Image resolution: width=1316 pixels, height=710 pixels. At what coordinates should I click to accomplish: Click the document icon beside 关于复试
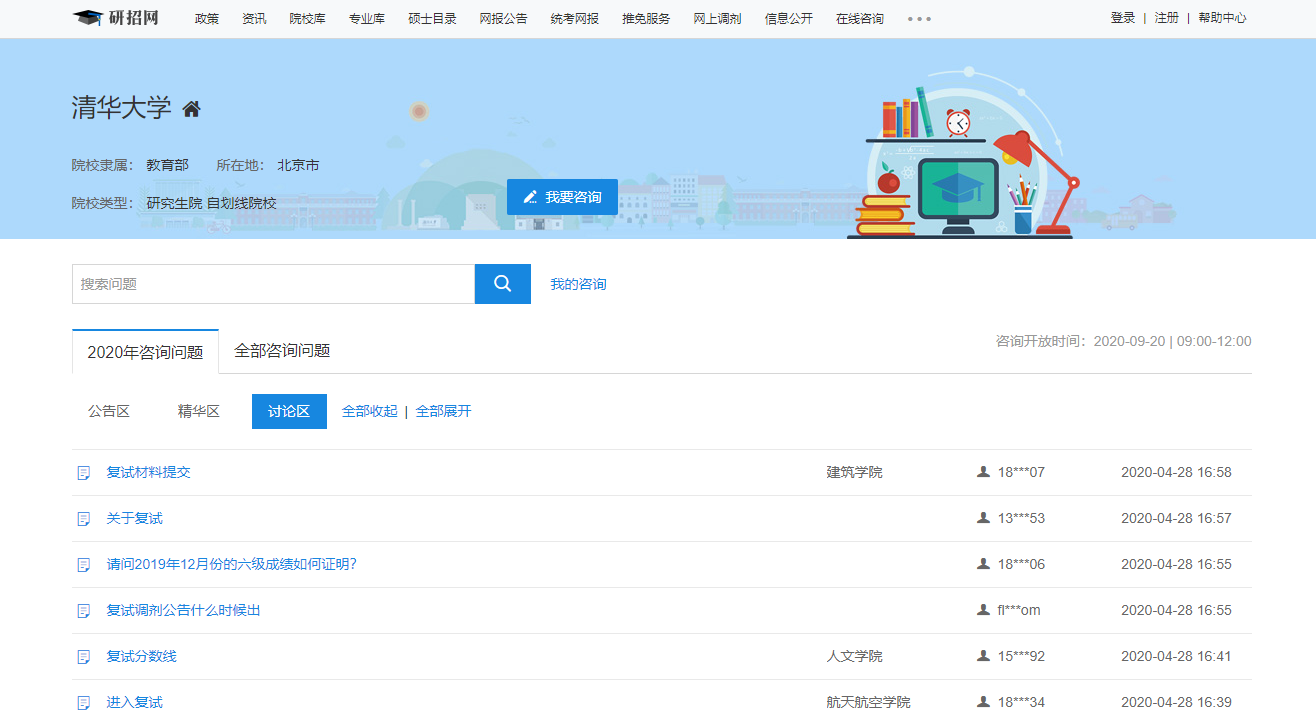point(85,519)
